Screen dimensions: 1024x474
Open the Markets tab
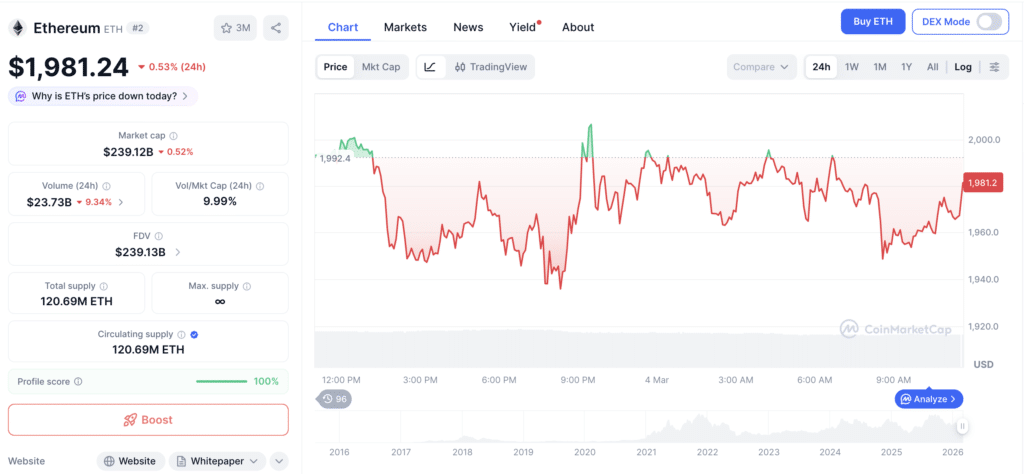(405, 27)
